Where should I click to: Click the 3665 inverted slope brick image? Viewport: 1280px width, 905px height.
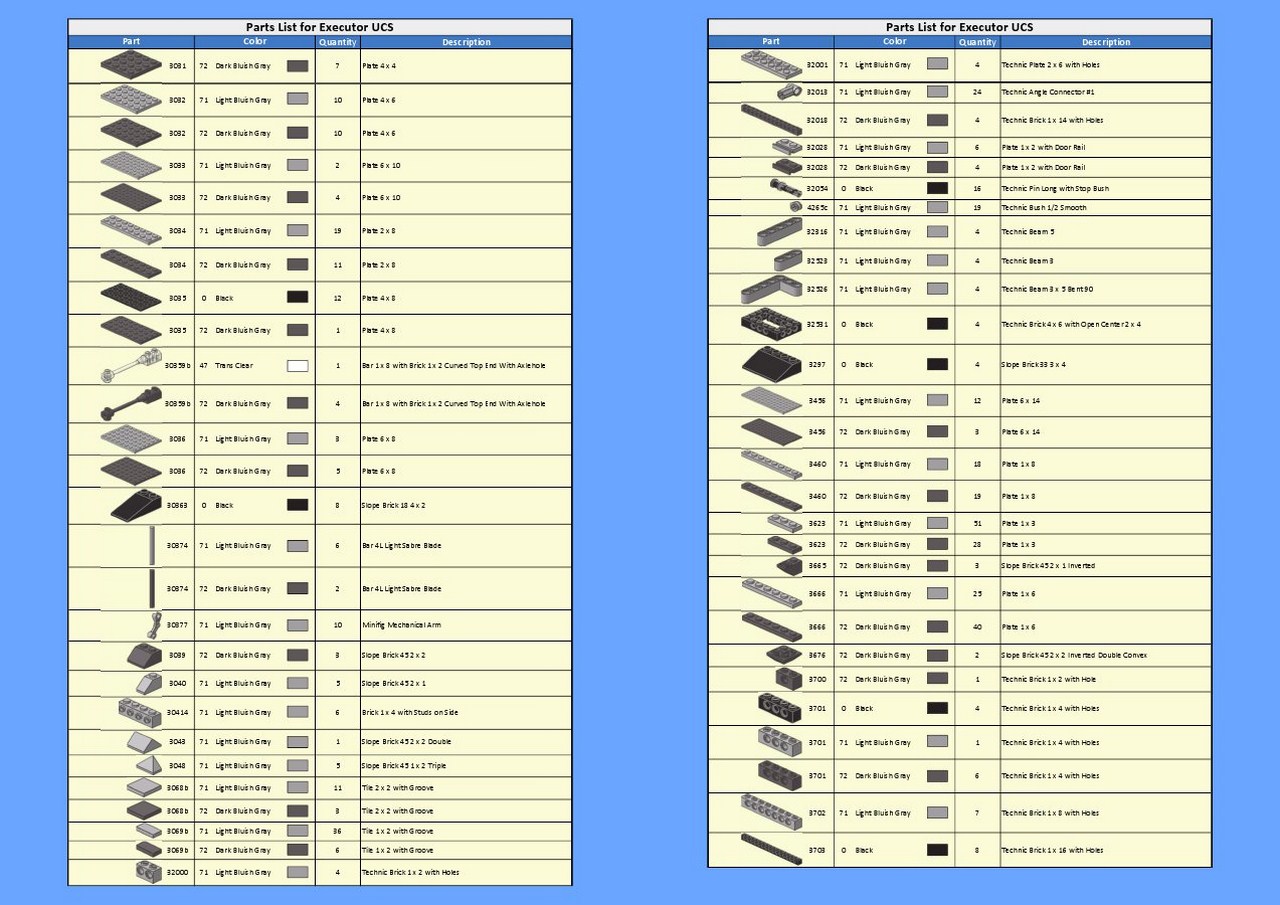789,566
